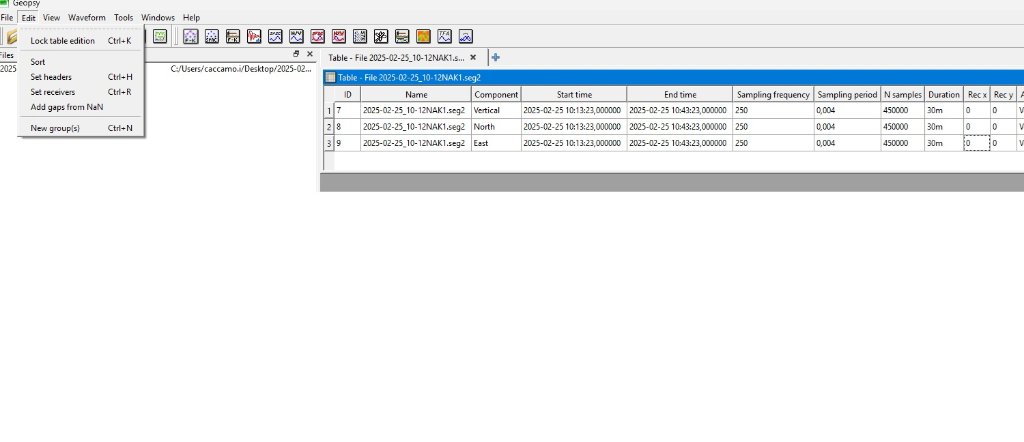Select New group(s) menu entry

coord(55,128)
